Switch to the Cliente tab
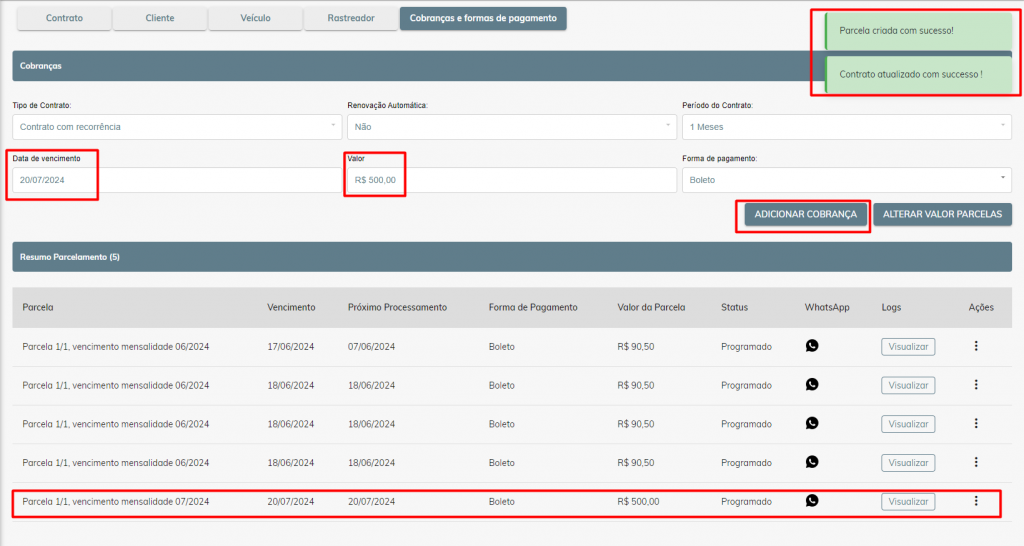Image resolution: width=1024 pixels, height=546 pixels. [x=160, y=18]
